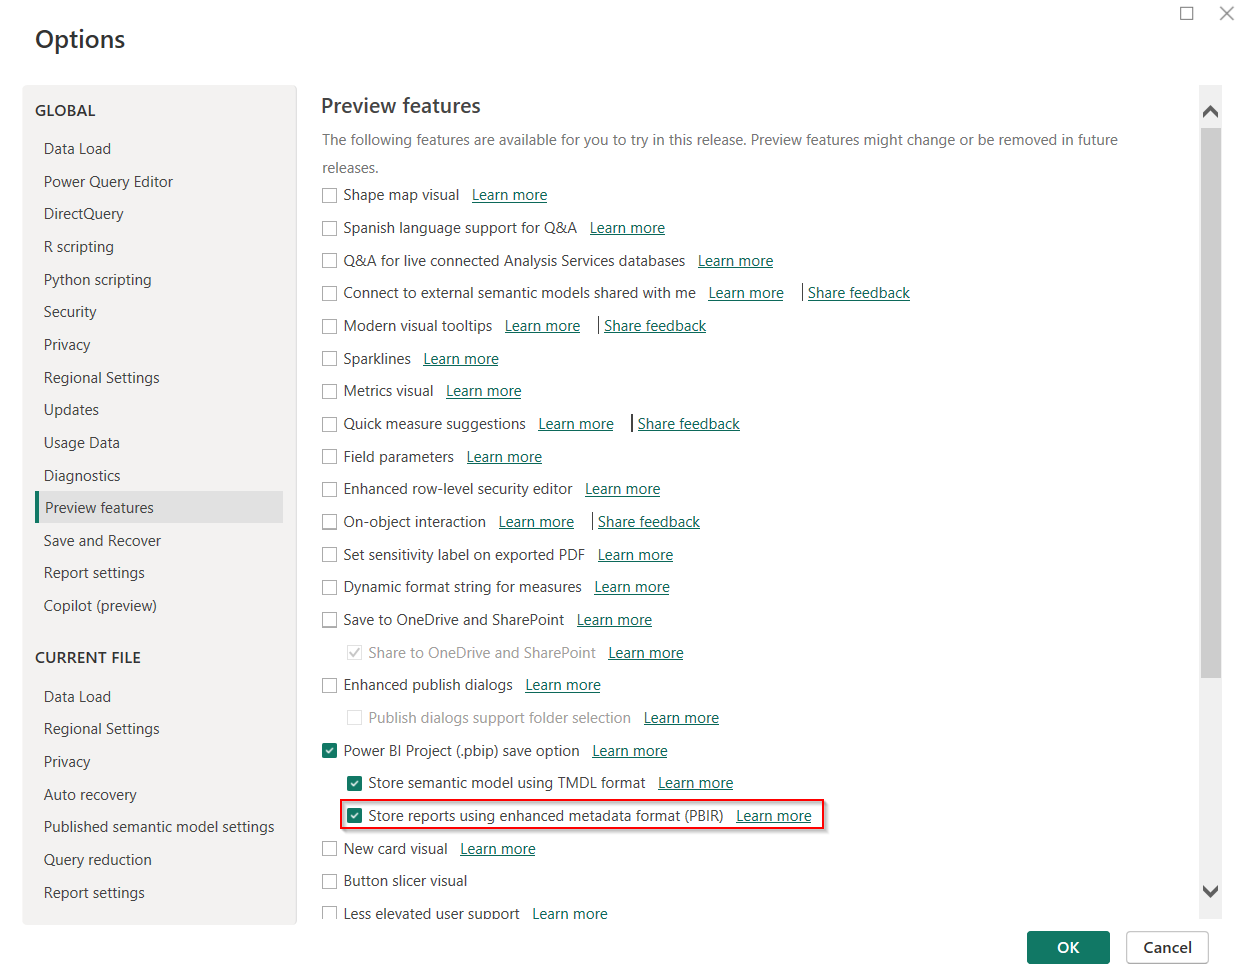The width and height of the screenshot is (1242, 977).
Task: Open Learn more for Shape map visual
Action: [x=509, y=195]
